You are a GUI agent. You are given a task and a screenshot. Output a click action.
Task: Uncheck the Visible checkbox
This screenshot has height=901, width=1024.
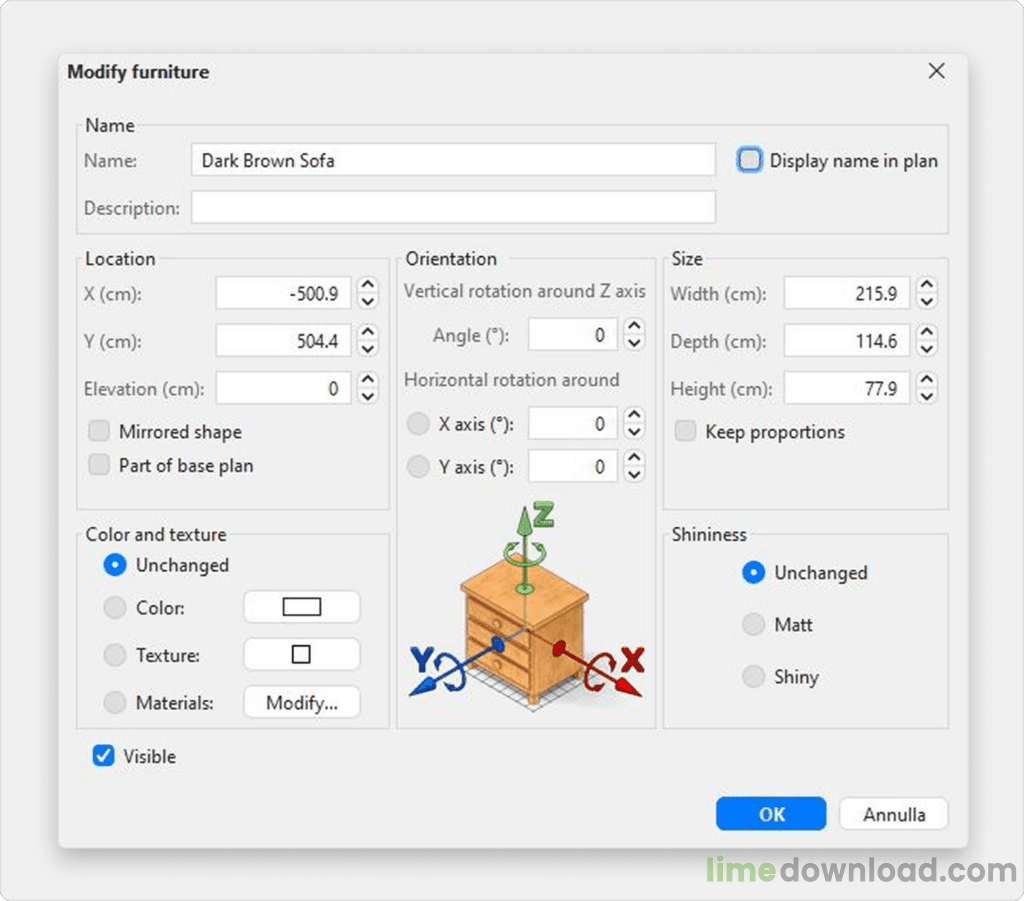click(103, 755)
